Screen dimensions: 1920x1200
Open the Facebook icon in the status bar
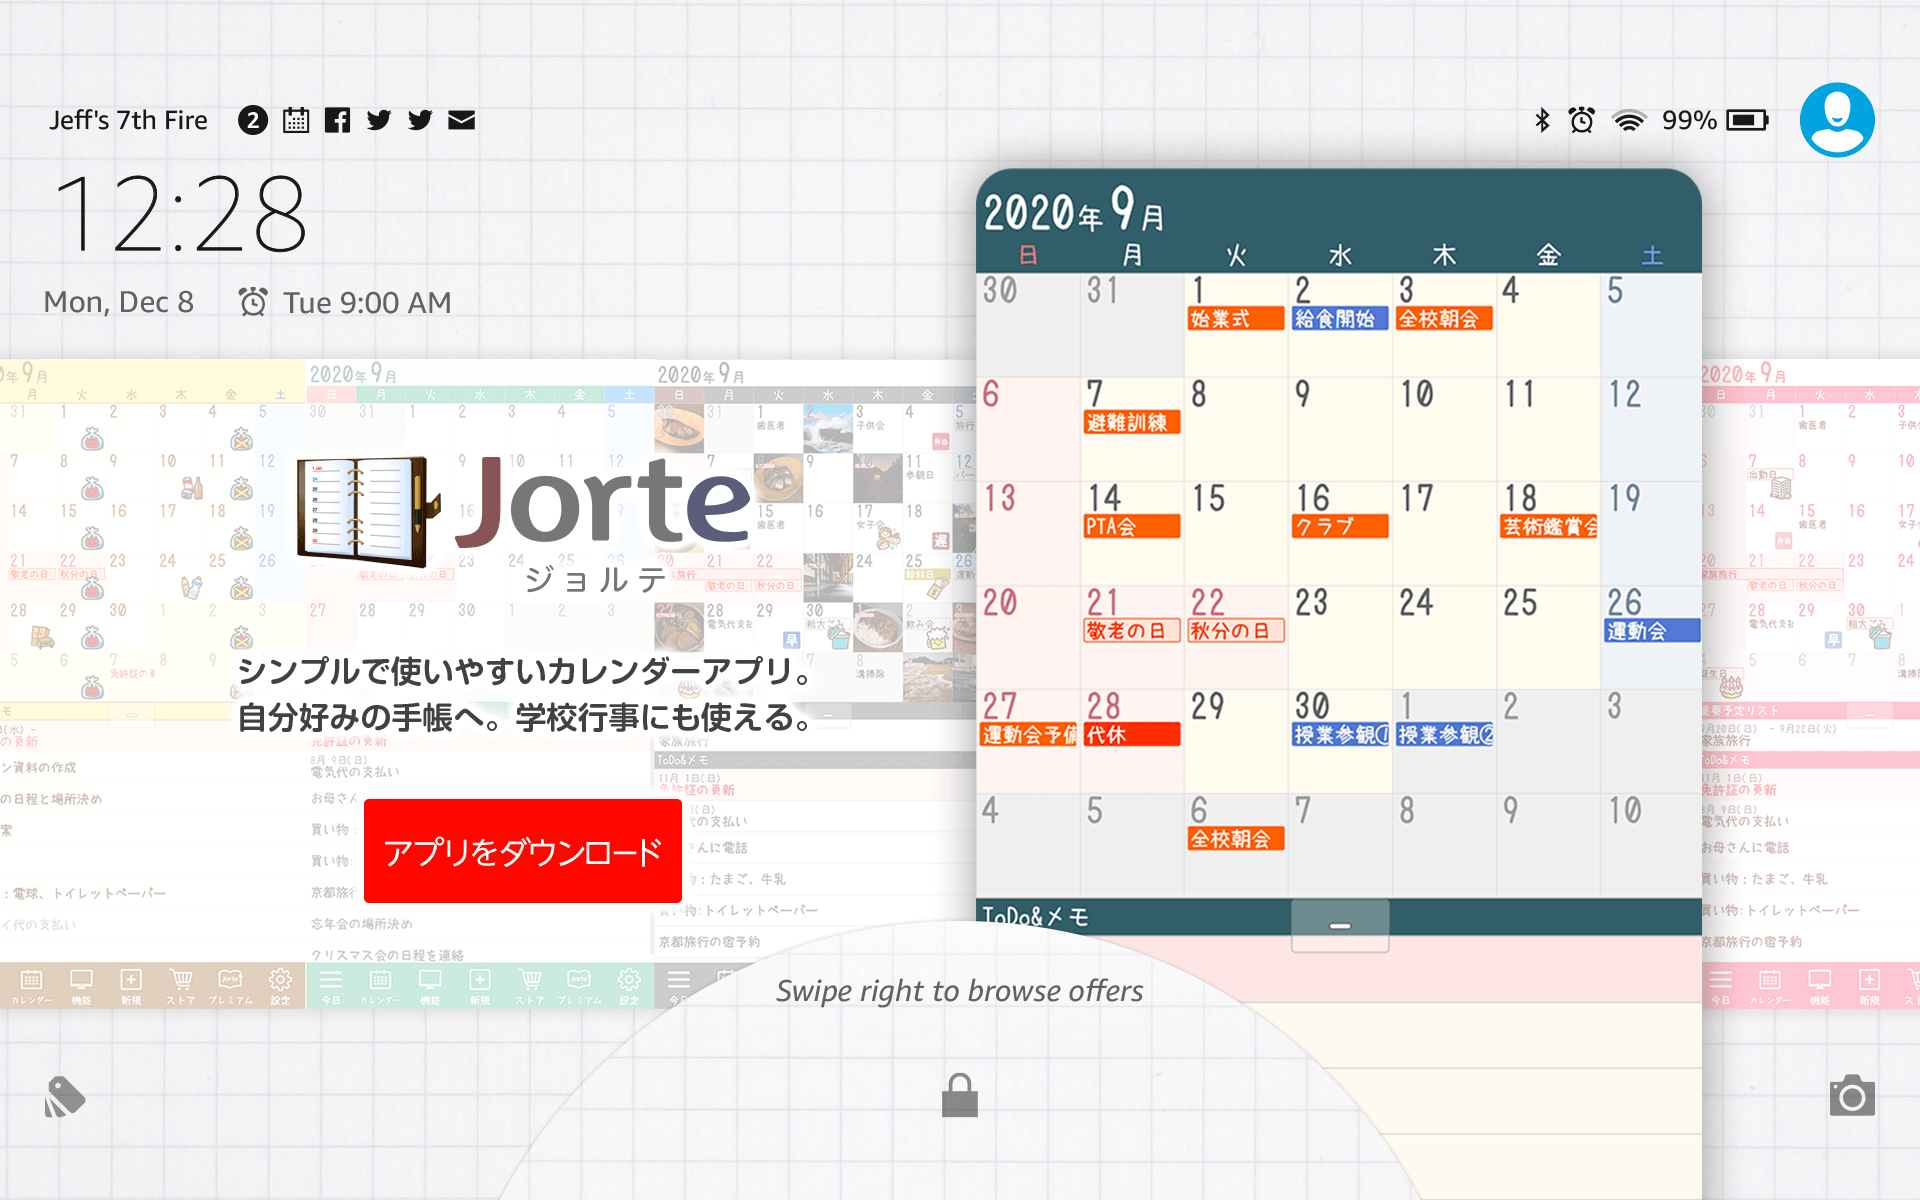pyautogui.click(x=338, y=119)
